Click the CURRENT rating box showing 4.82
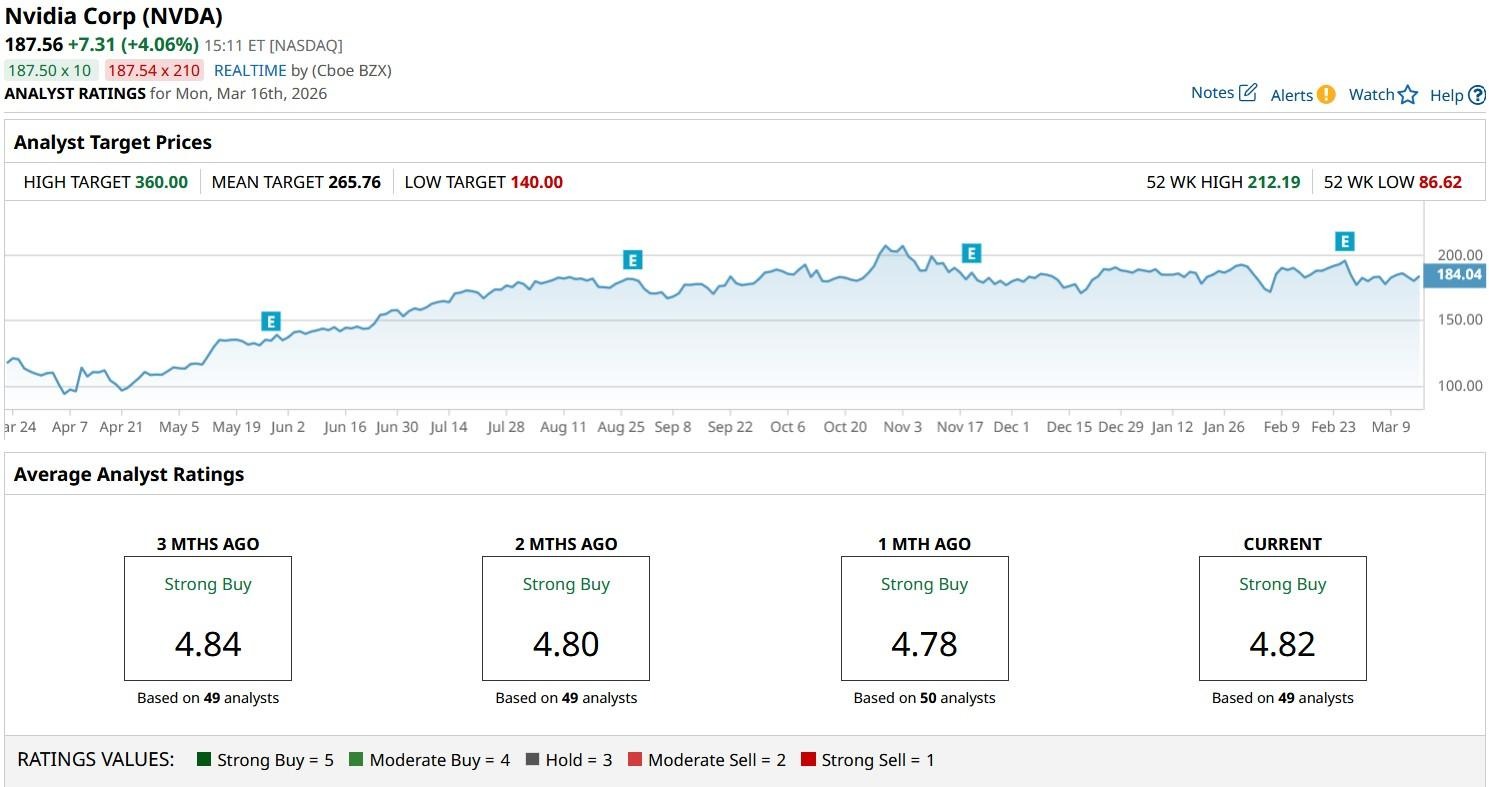The width and height of the screenshot is (1489, 787). [1282, 619]
